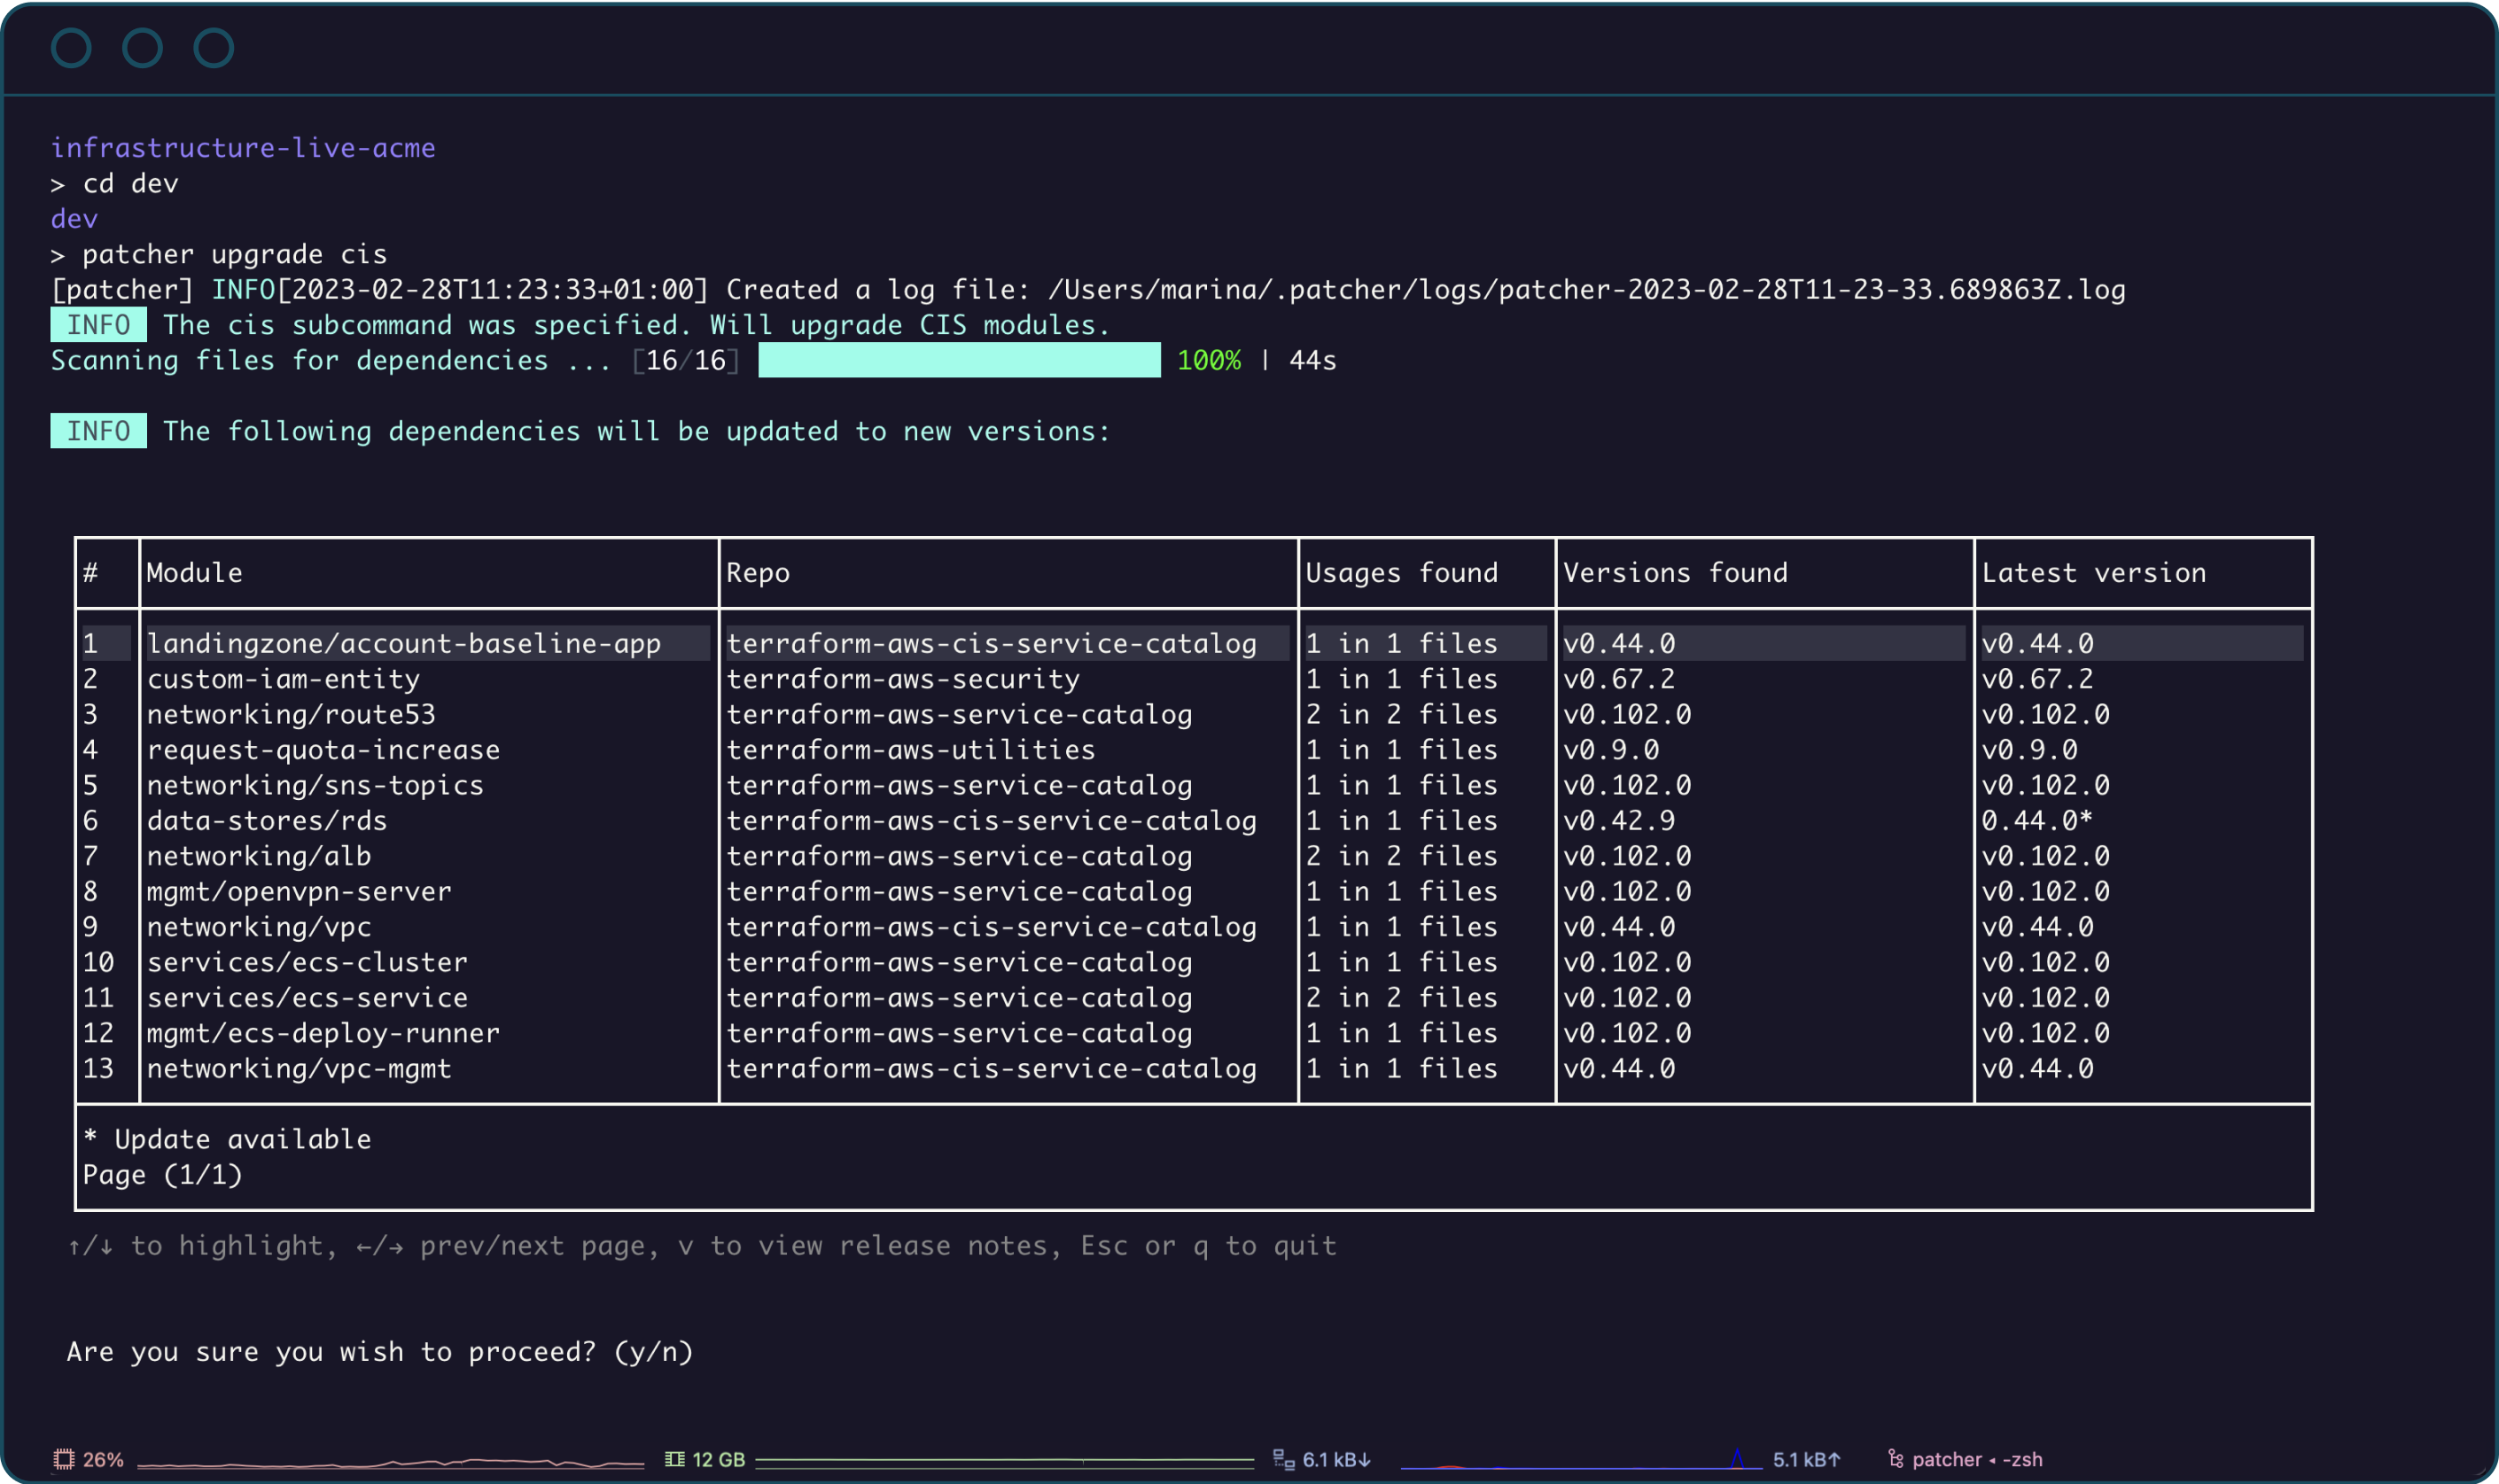Screen dimensions: 2499x1484
Task: Click the infrastructure-live-acme directory label
Action: click(243, 148)
